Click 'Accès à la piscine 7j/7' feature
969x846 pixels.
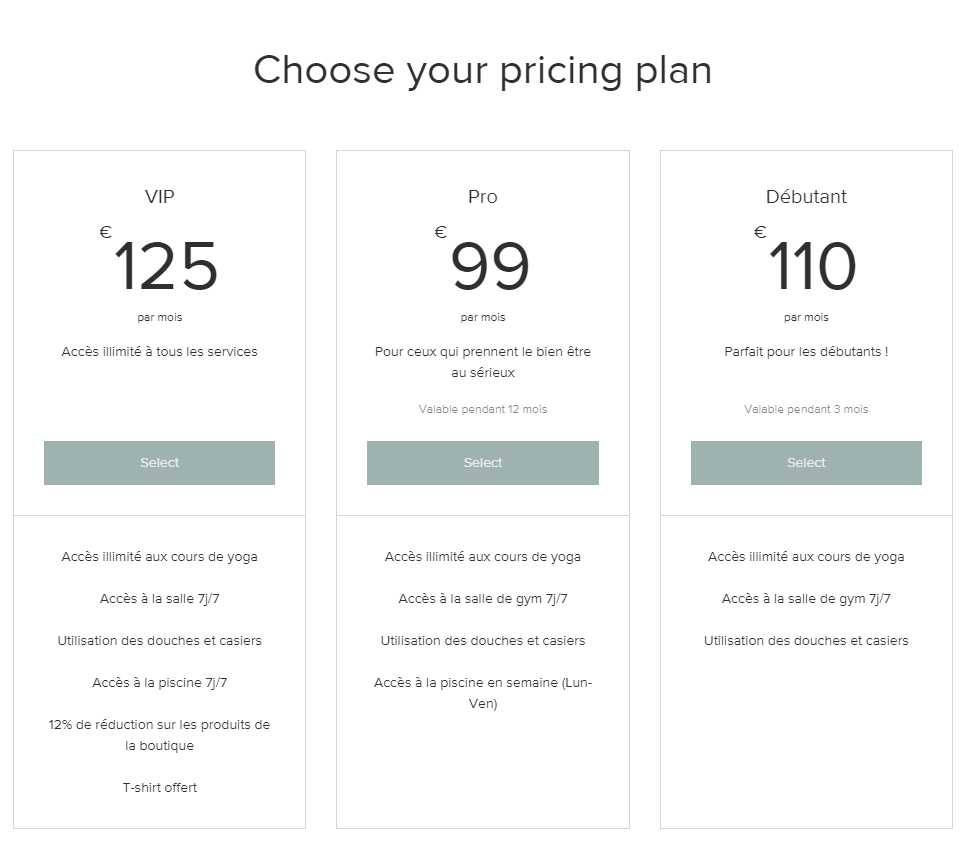click(x=159, y=683)
